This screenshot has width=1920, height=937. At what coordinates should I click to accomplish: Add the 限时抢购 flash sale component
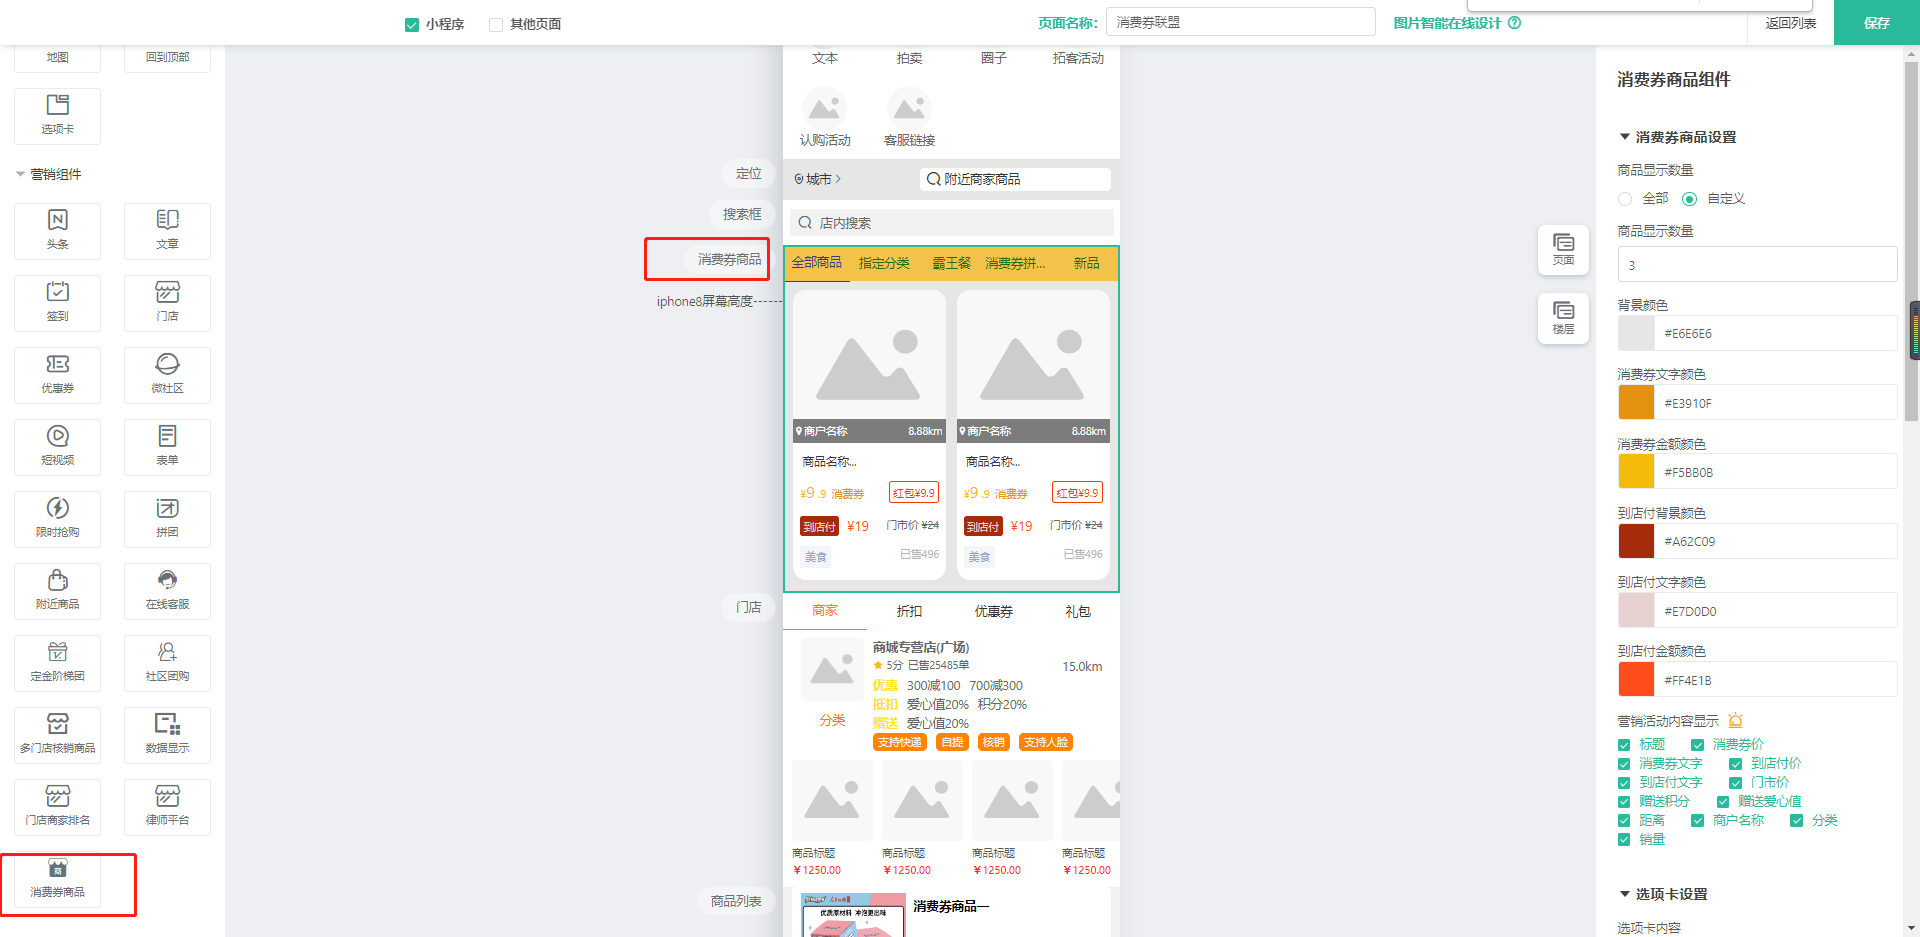coord(58,519)
